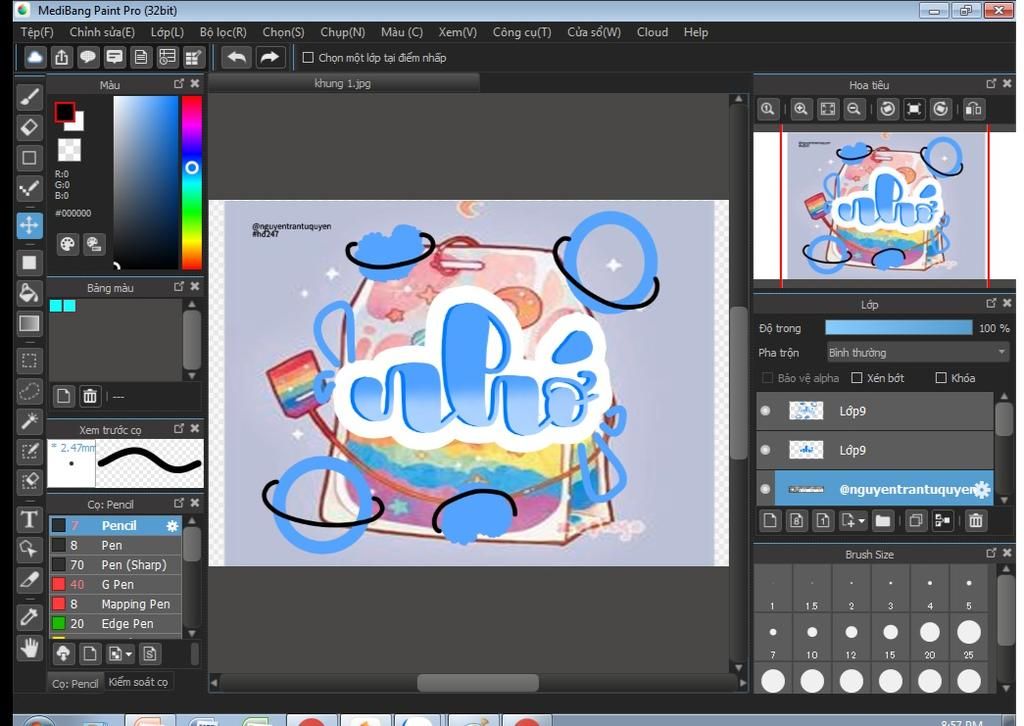Hide the @nguyentrantuquyen layer
Image resolution: width=1024 pixels, height=726 pixels.
(x=765, y=489)
